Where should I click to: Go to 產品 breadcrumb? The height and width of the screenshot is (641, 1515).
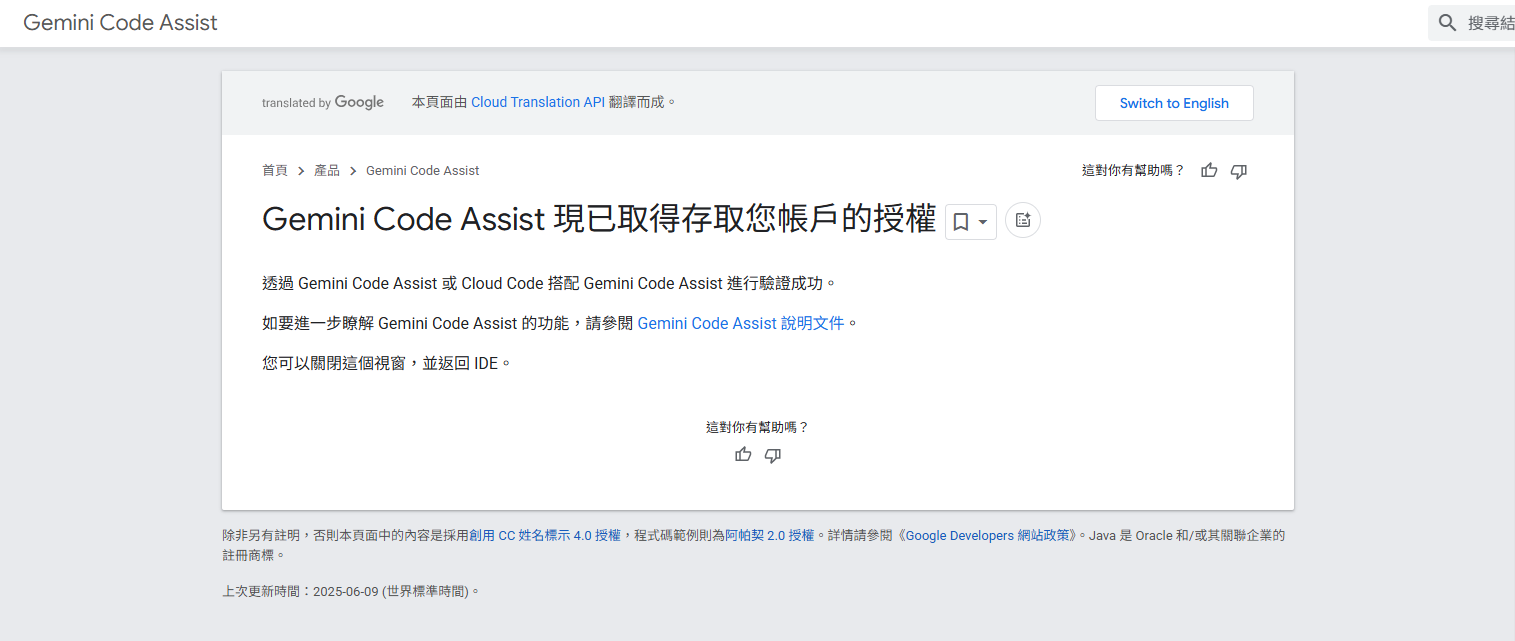[x=327, y=171]
